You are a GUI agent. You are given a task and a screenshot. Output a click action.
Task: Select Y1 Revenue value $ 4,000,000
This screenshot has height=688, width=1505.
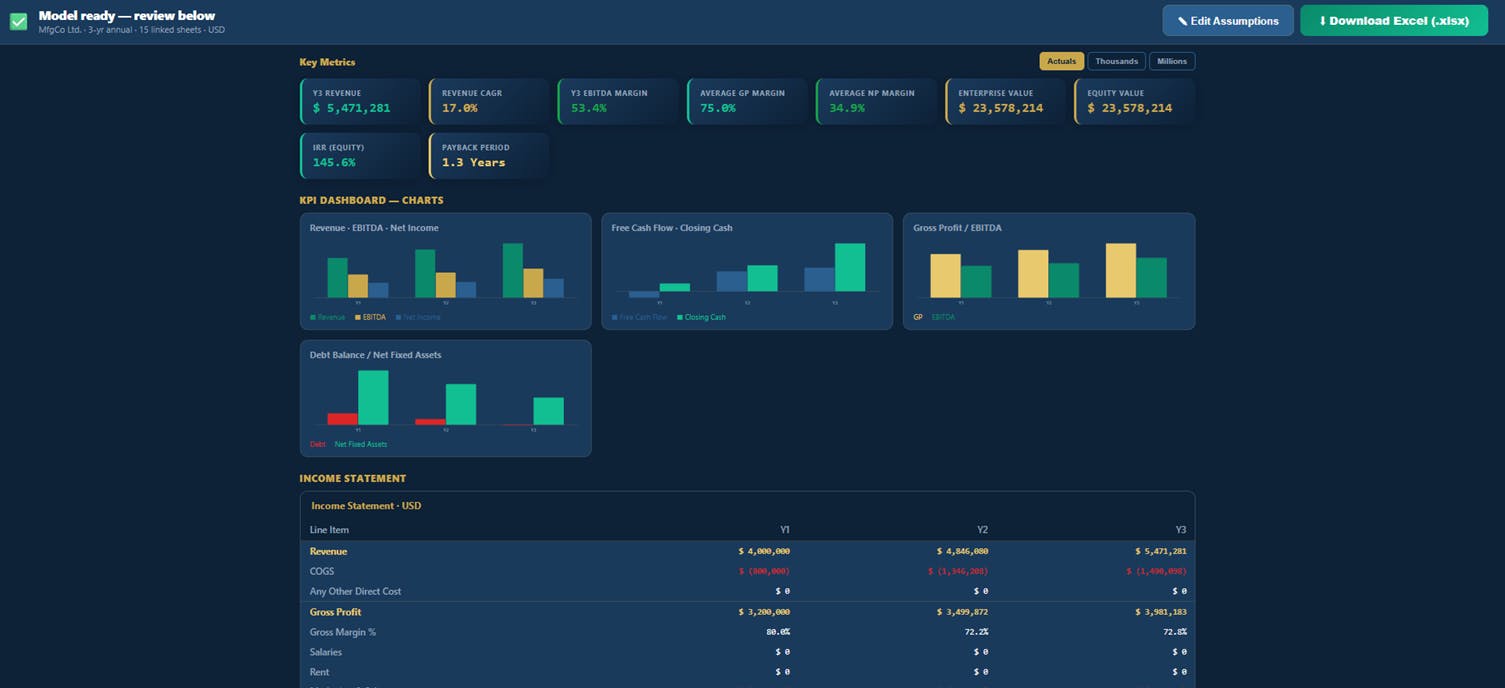(x=764, y=551)
